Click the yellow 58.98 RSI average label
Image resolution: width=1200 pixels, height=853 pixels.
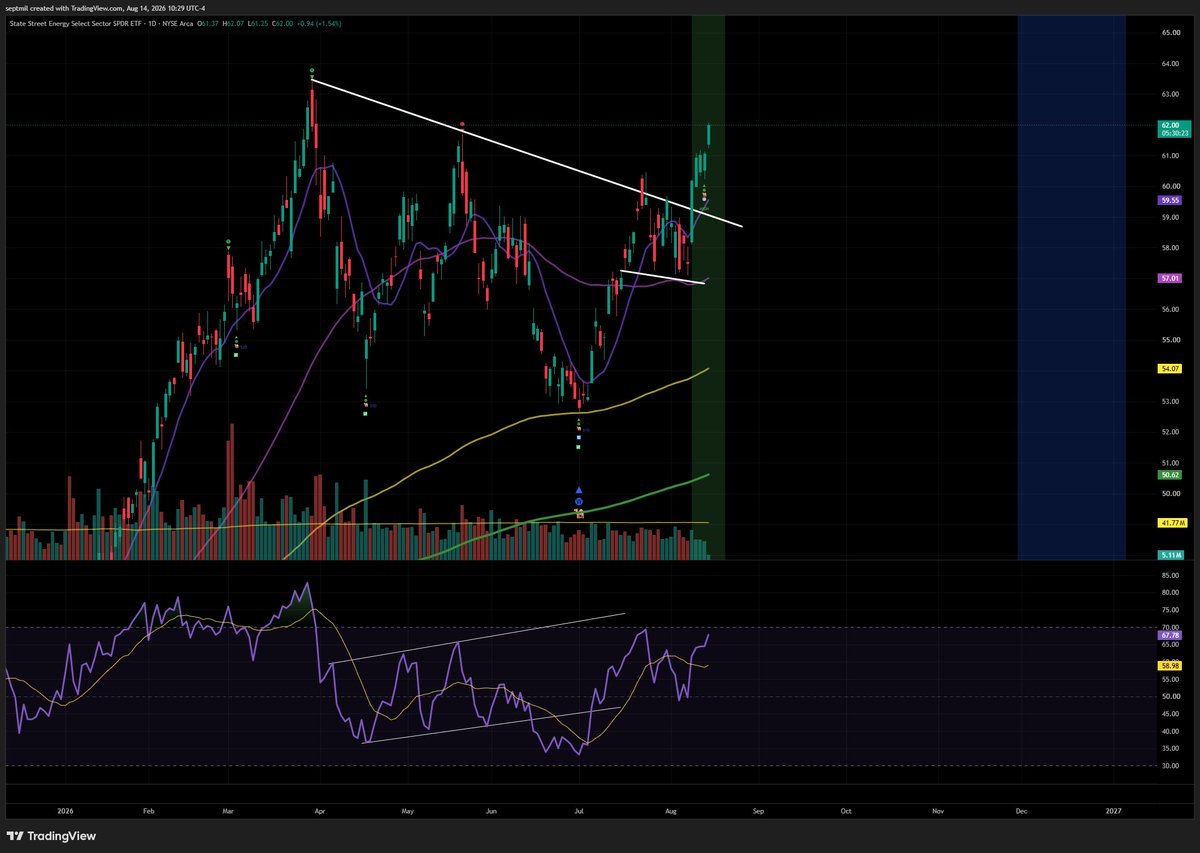1170,665
